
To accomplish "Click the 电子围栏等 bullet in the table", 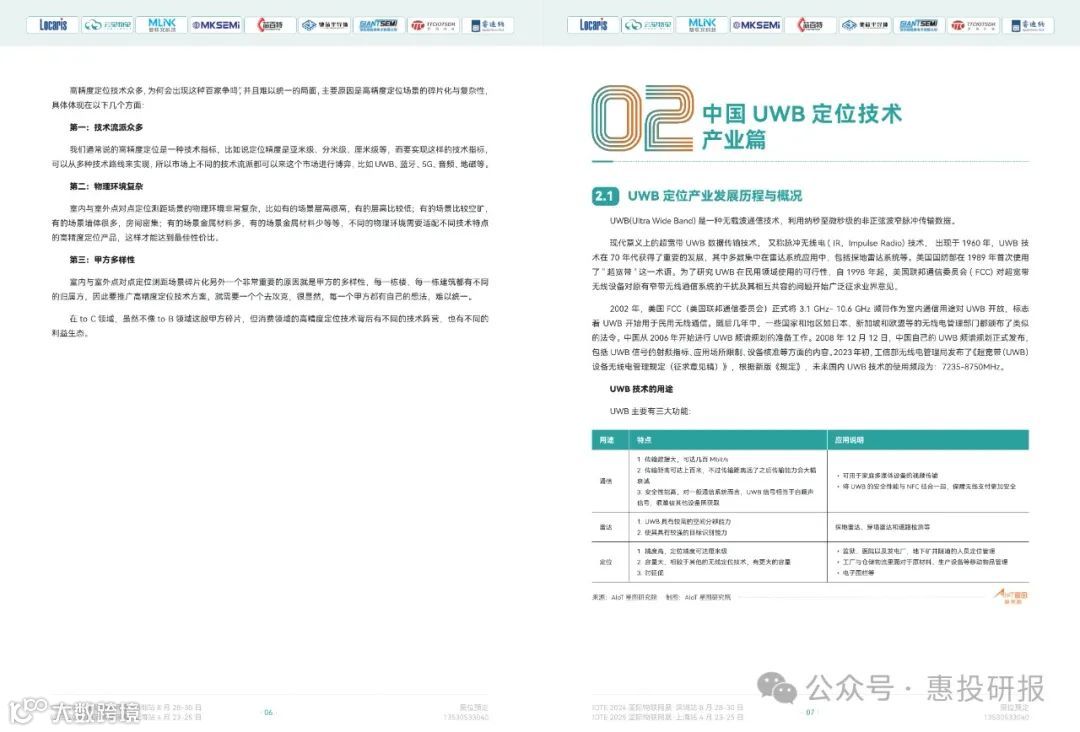I will click(855, 573).
